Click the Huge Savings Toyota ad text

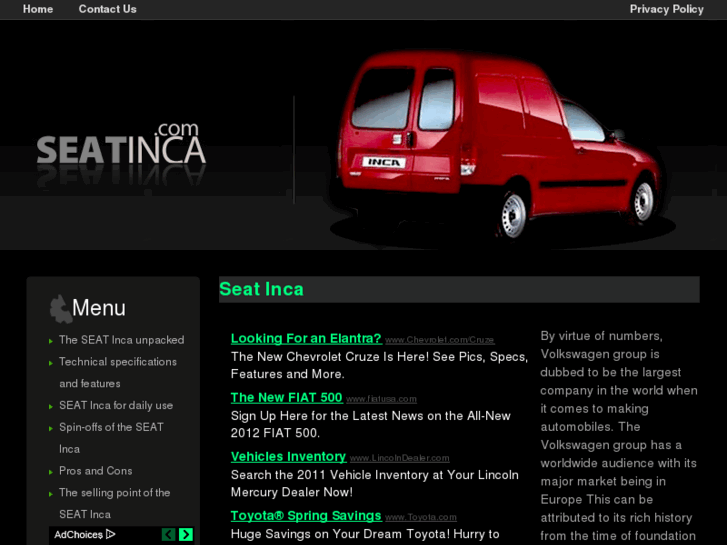click(365, 534)
